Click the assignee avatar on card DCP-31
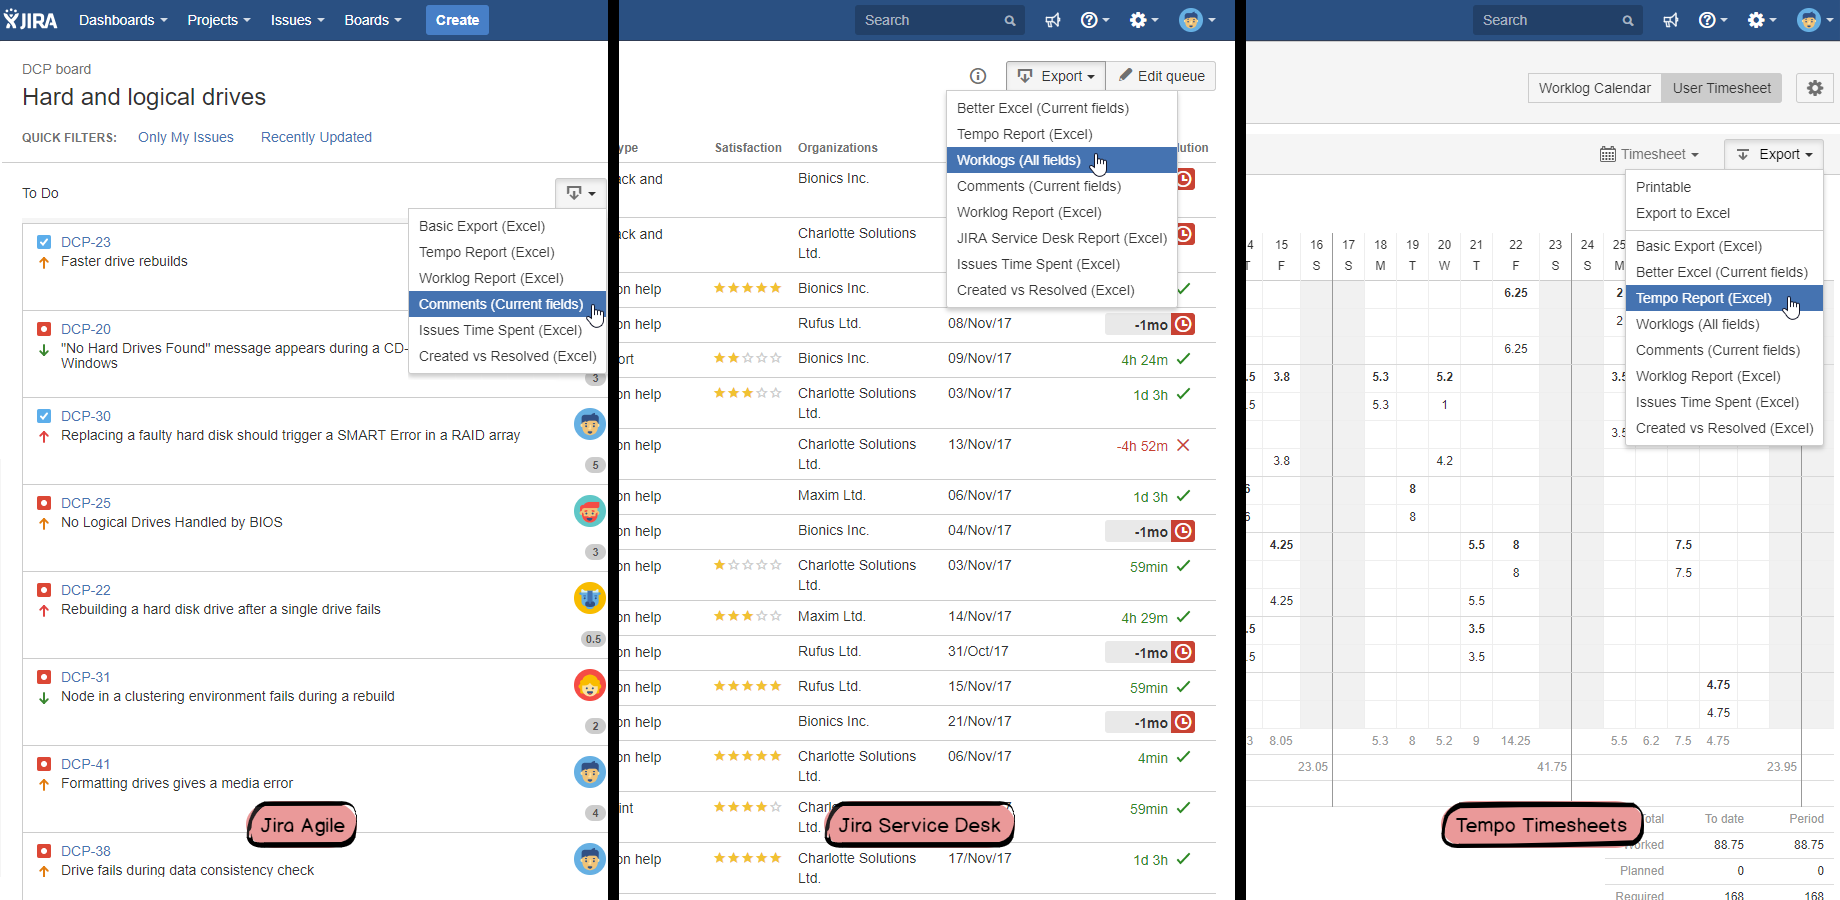The width and height of the screenshot is (1840, 900). [x=590, y=685]
